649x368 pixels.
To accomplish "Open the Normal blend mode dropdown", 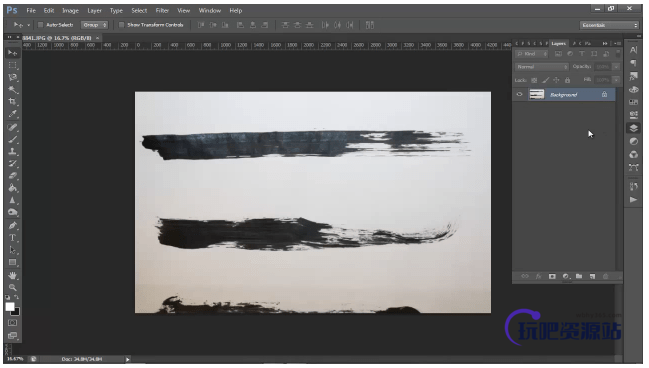I will tap(542, 67).
